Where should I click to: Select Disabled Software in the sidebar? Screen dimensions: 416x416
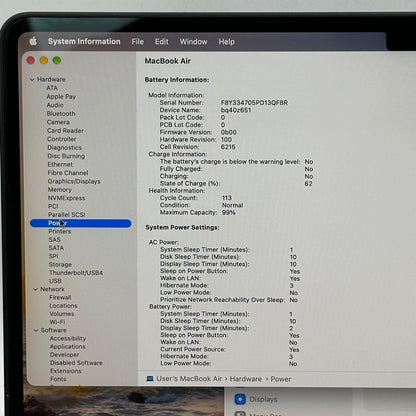(76, 363)
